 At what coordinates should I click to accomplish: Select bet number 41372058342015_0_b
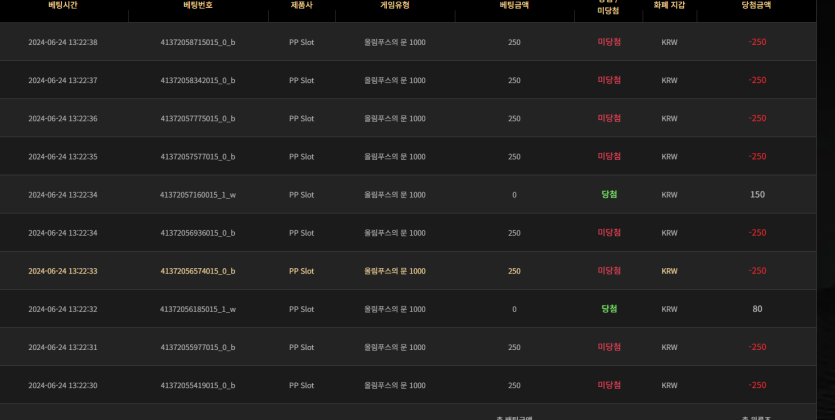click(198, 80)
